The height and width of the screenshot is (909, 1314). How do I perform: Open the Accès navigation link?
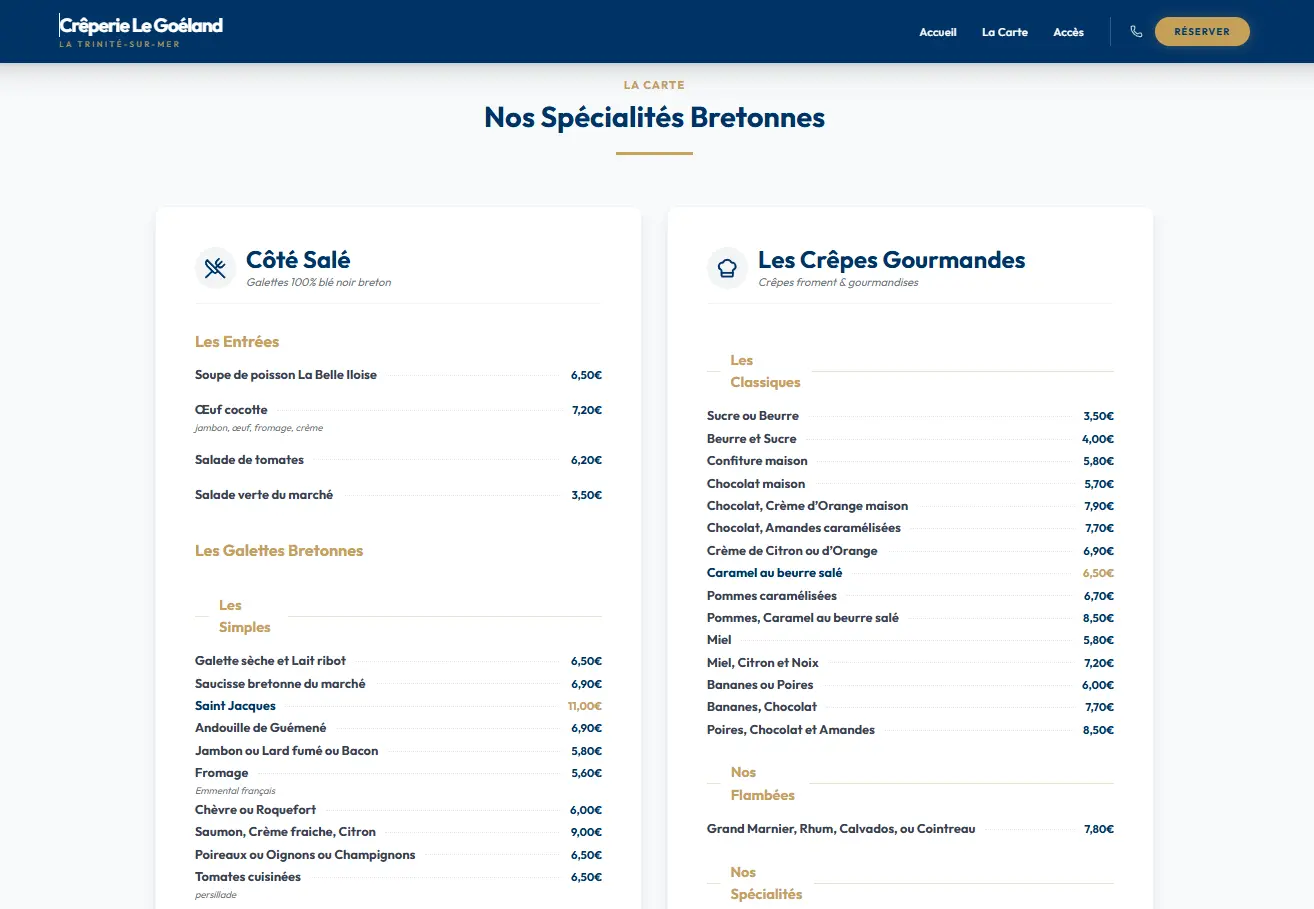(1068, 32)
